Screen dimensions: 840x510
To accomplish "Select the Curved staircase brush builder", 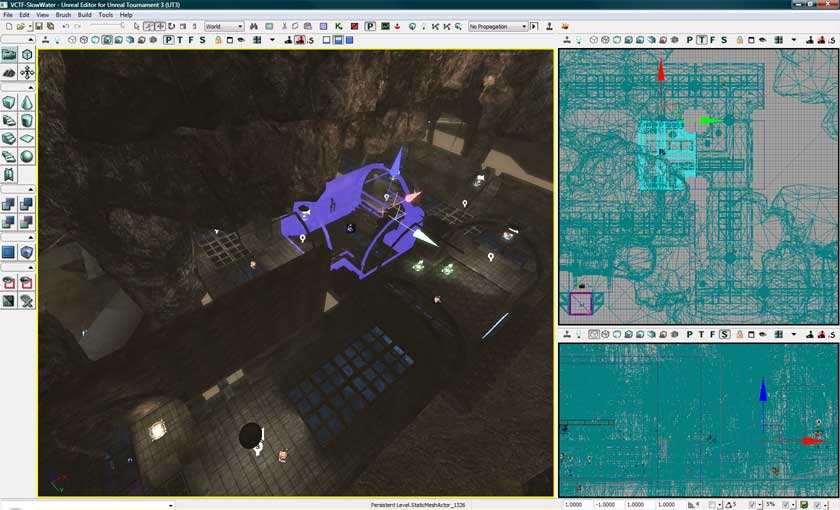I will pyautogui.click(x=9, y=120).
